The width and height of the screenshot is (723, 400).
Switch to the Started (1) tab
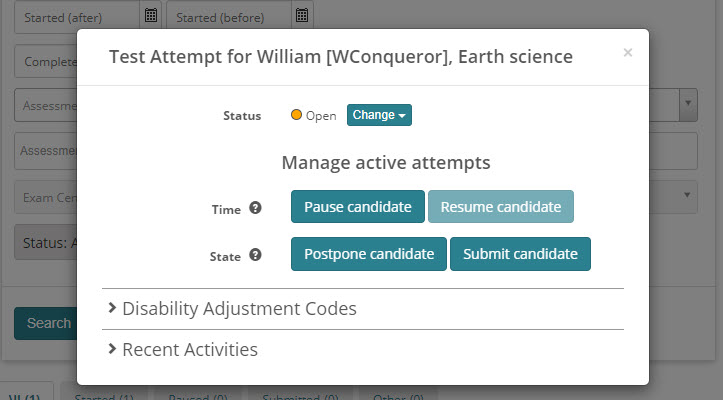pyautogui.click(x=103, y=396)
